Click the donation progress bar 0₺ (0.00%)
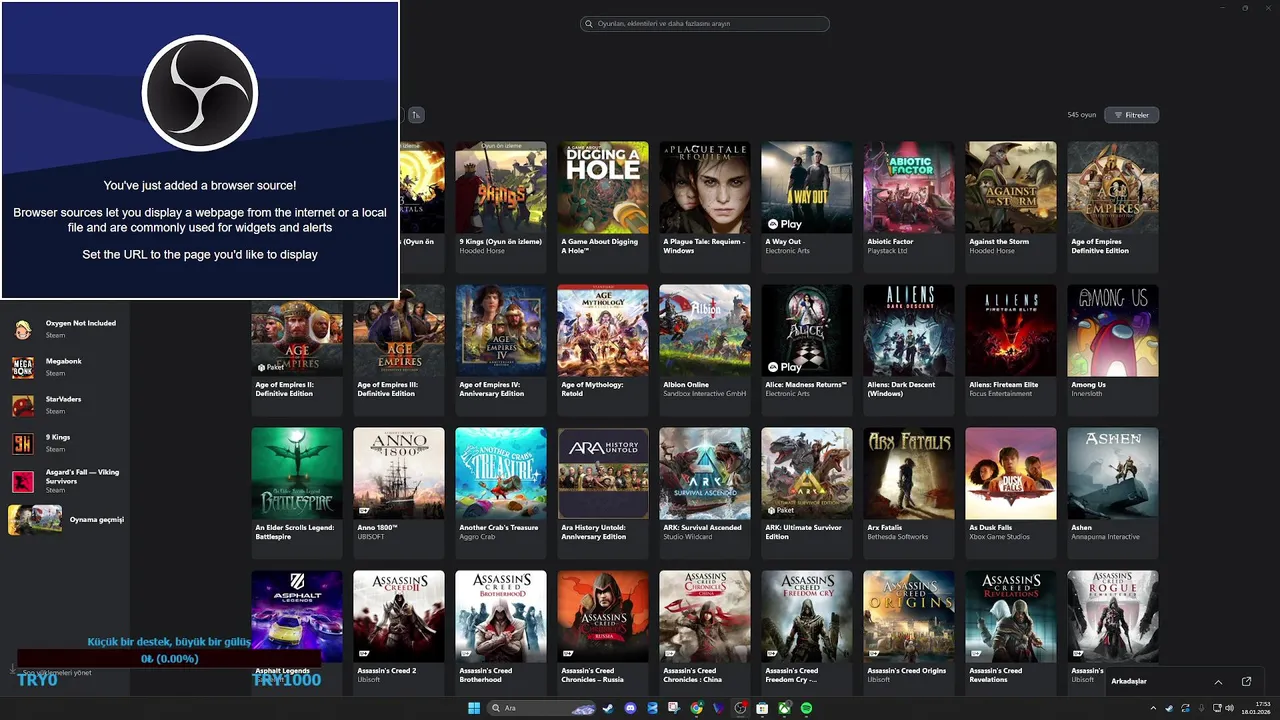Viewport: 1280px width, 720px height. tap(169, 659)
